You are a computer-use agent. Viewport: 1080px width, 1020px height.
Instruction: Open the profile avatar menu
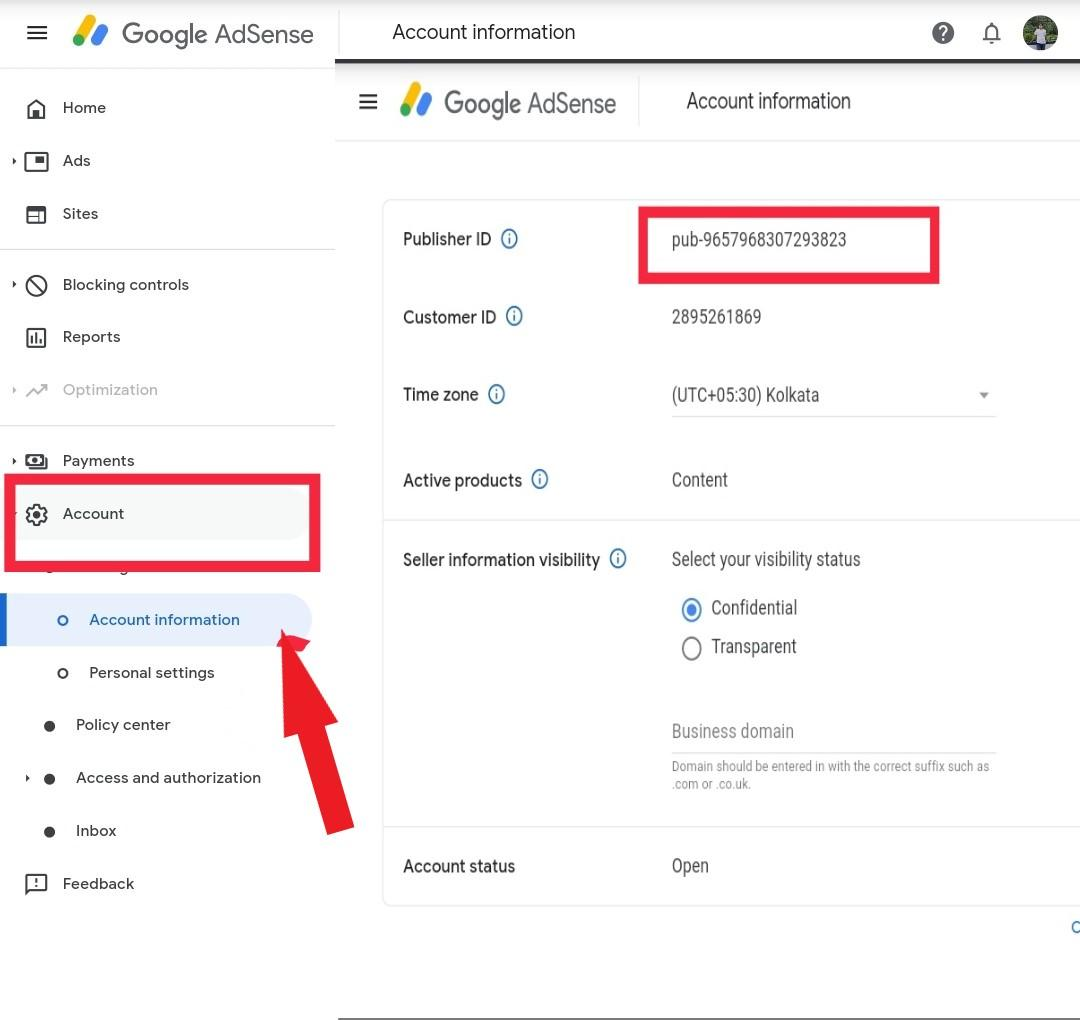(x=1040, y=32)
